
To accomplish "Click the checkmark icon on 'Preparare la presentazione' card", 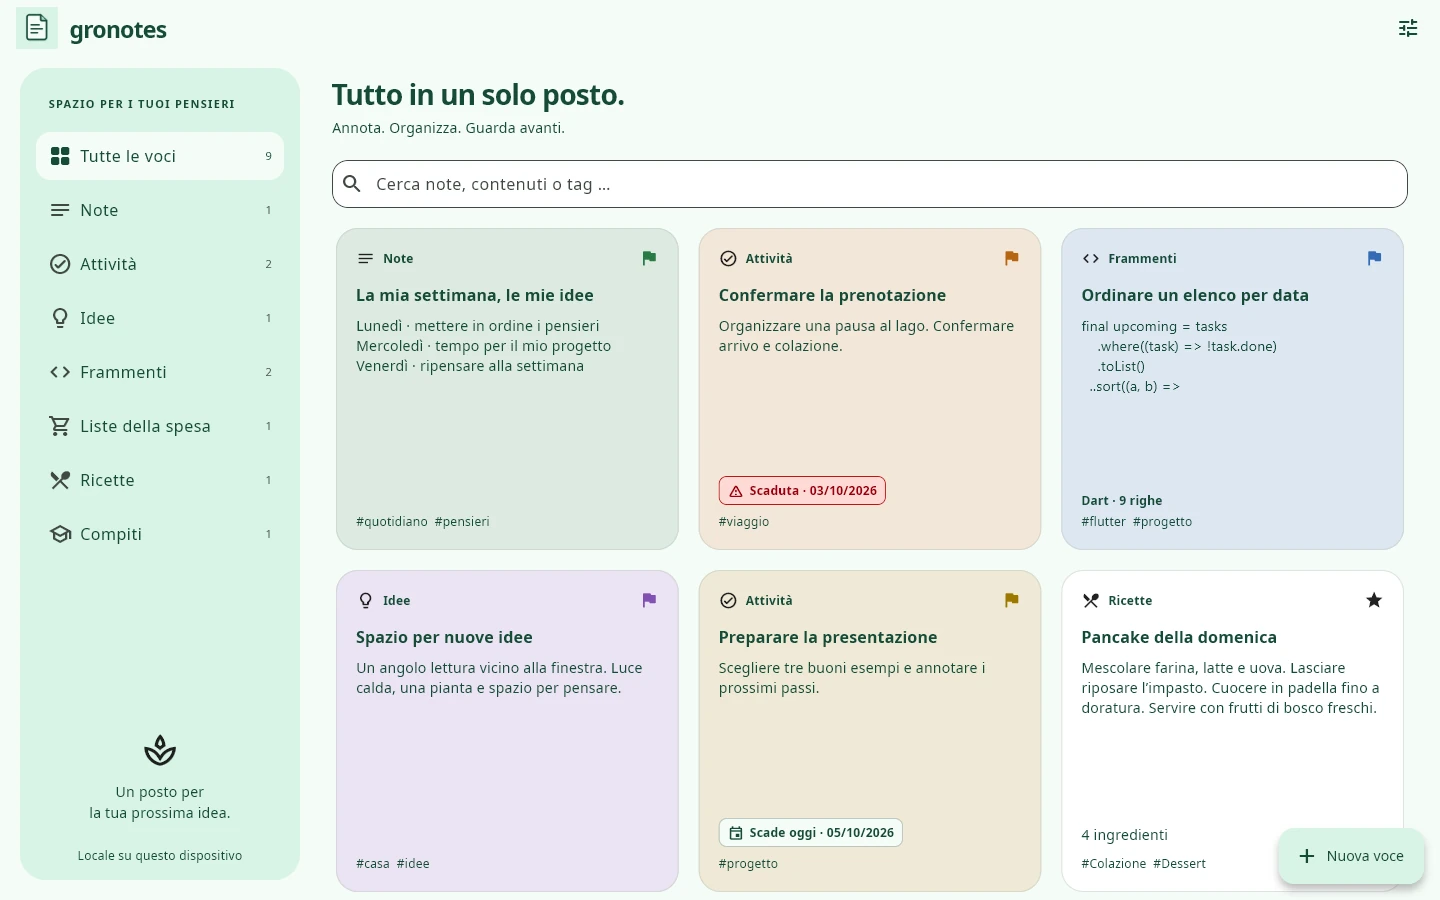I will point(728,600).
